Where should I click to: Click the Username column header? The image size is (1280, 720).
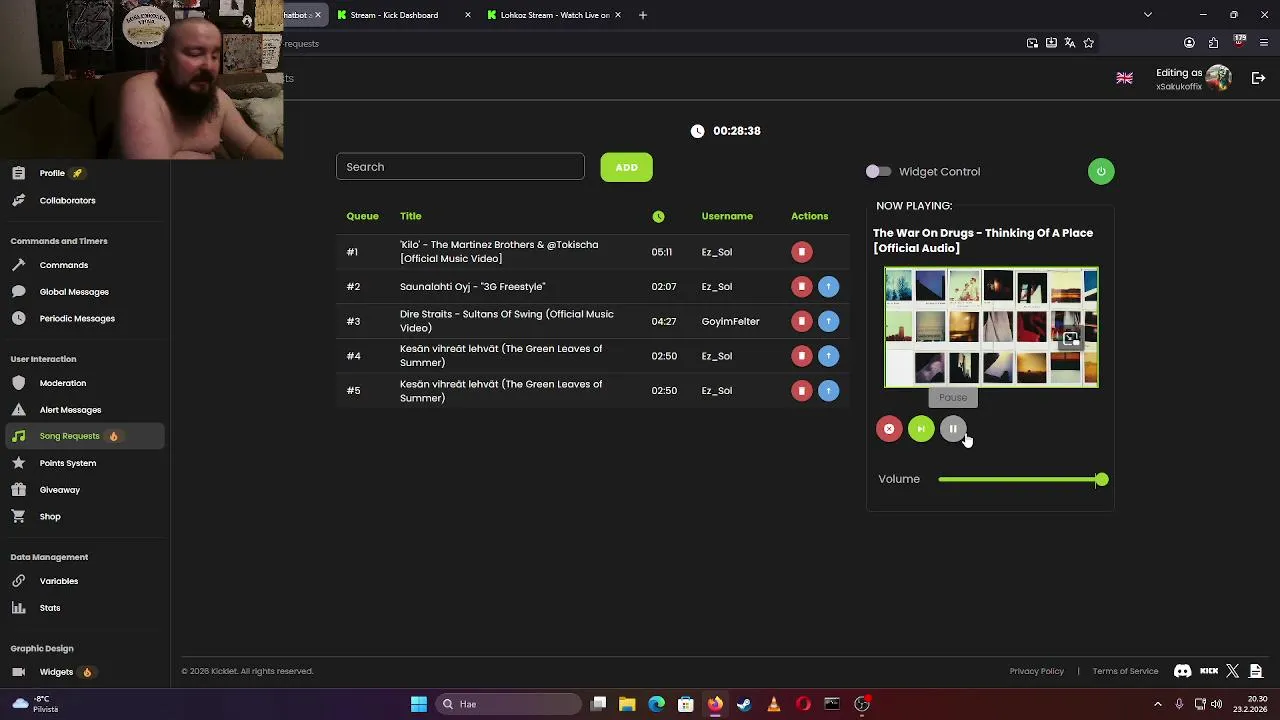[x=727, y=216]
